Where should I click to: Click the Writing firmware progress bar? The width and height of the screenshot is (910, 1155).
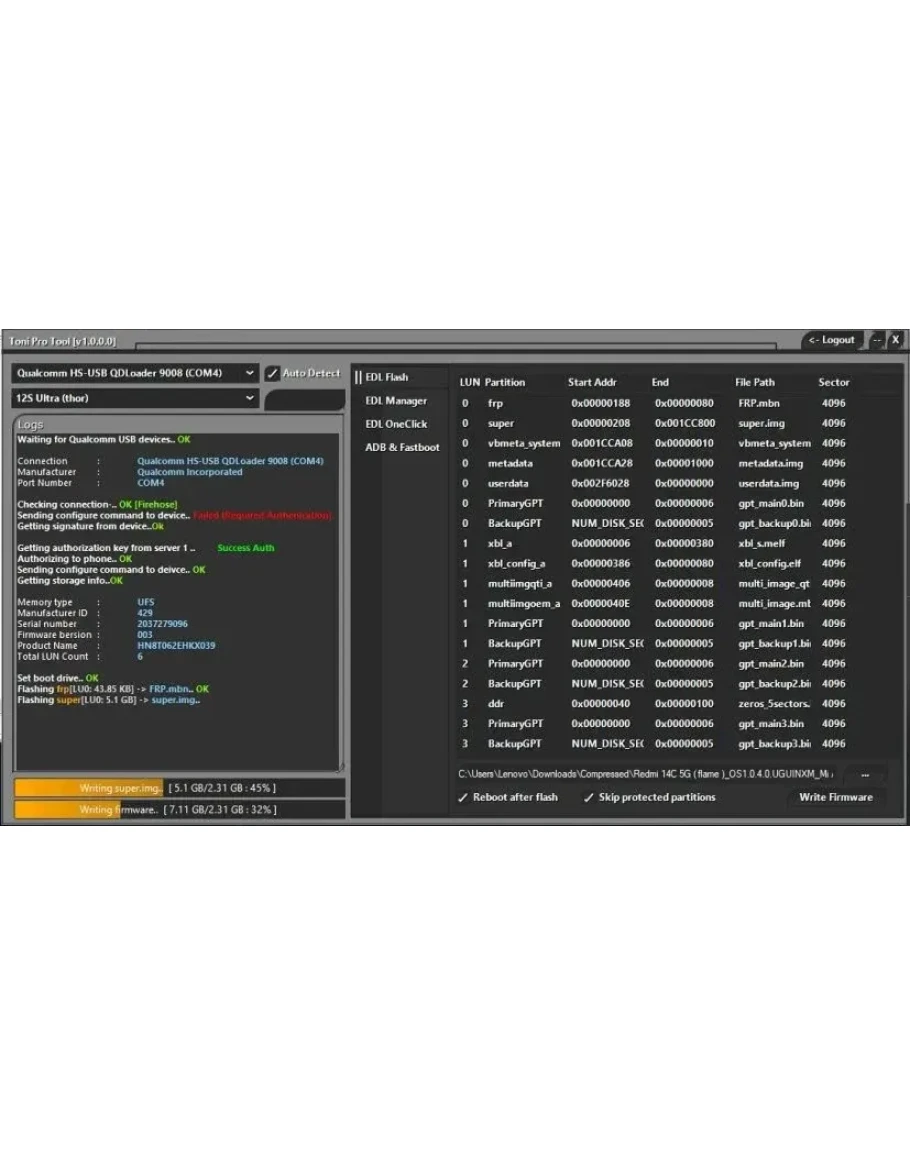(179, 810)
